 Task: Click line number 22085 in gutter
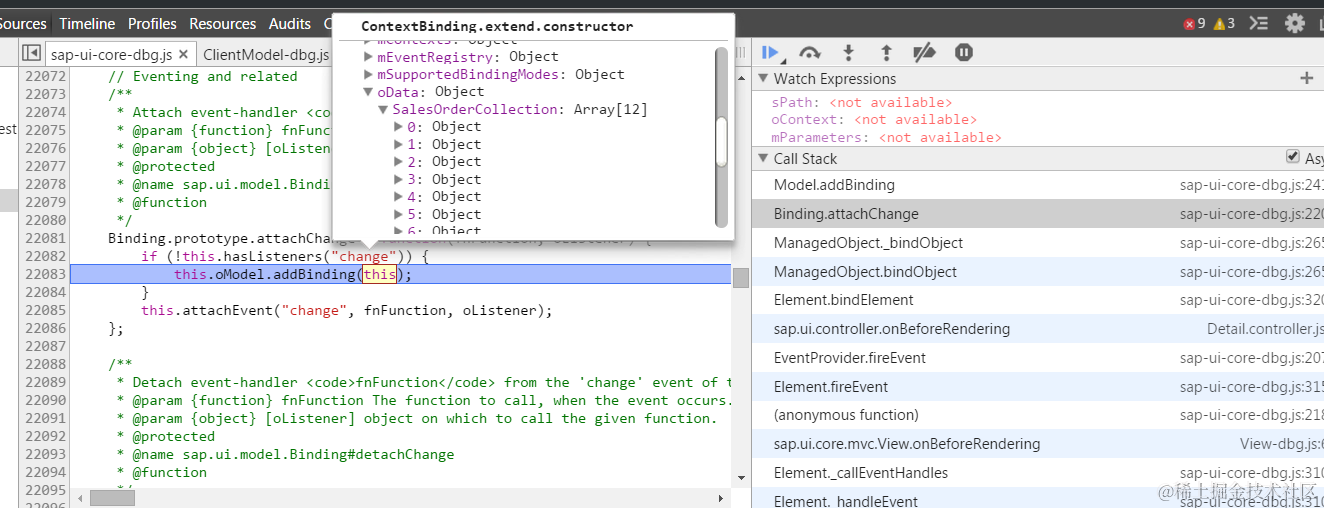[45, 310]
